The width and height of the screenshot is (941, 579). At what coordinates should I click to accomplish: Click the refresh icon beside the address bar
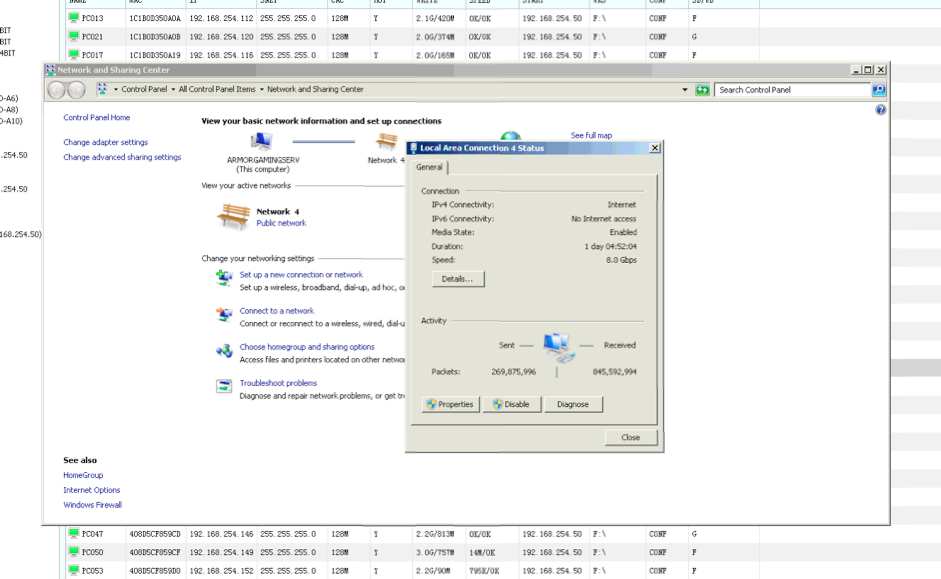pyautogui.click(x=702, y=90)
